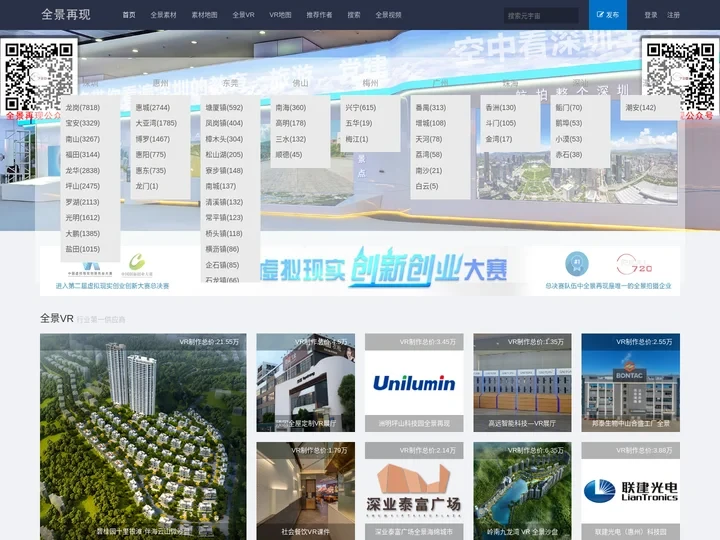Select district 南山(3267)
Viewport: 720px width, 540px height.
[x=83, y=139]
